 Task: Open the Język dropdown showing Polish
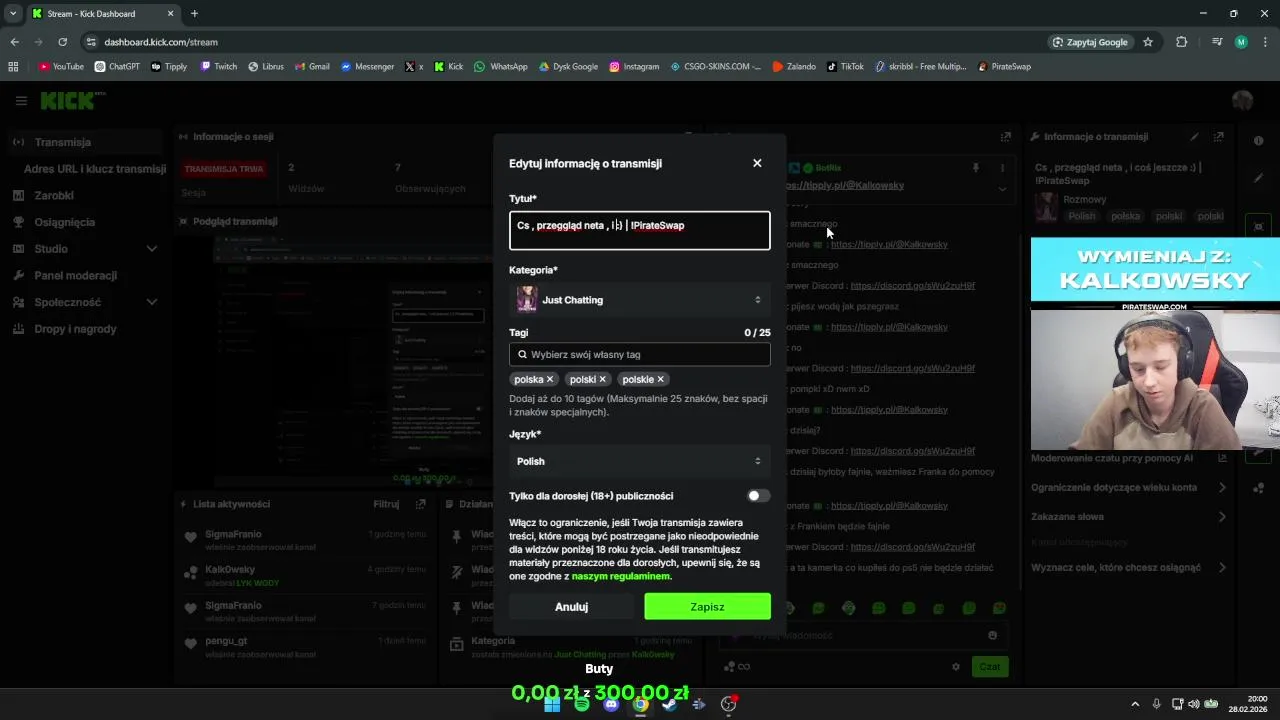point(640,461)
